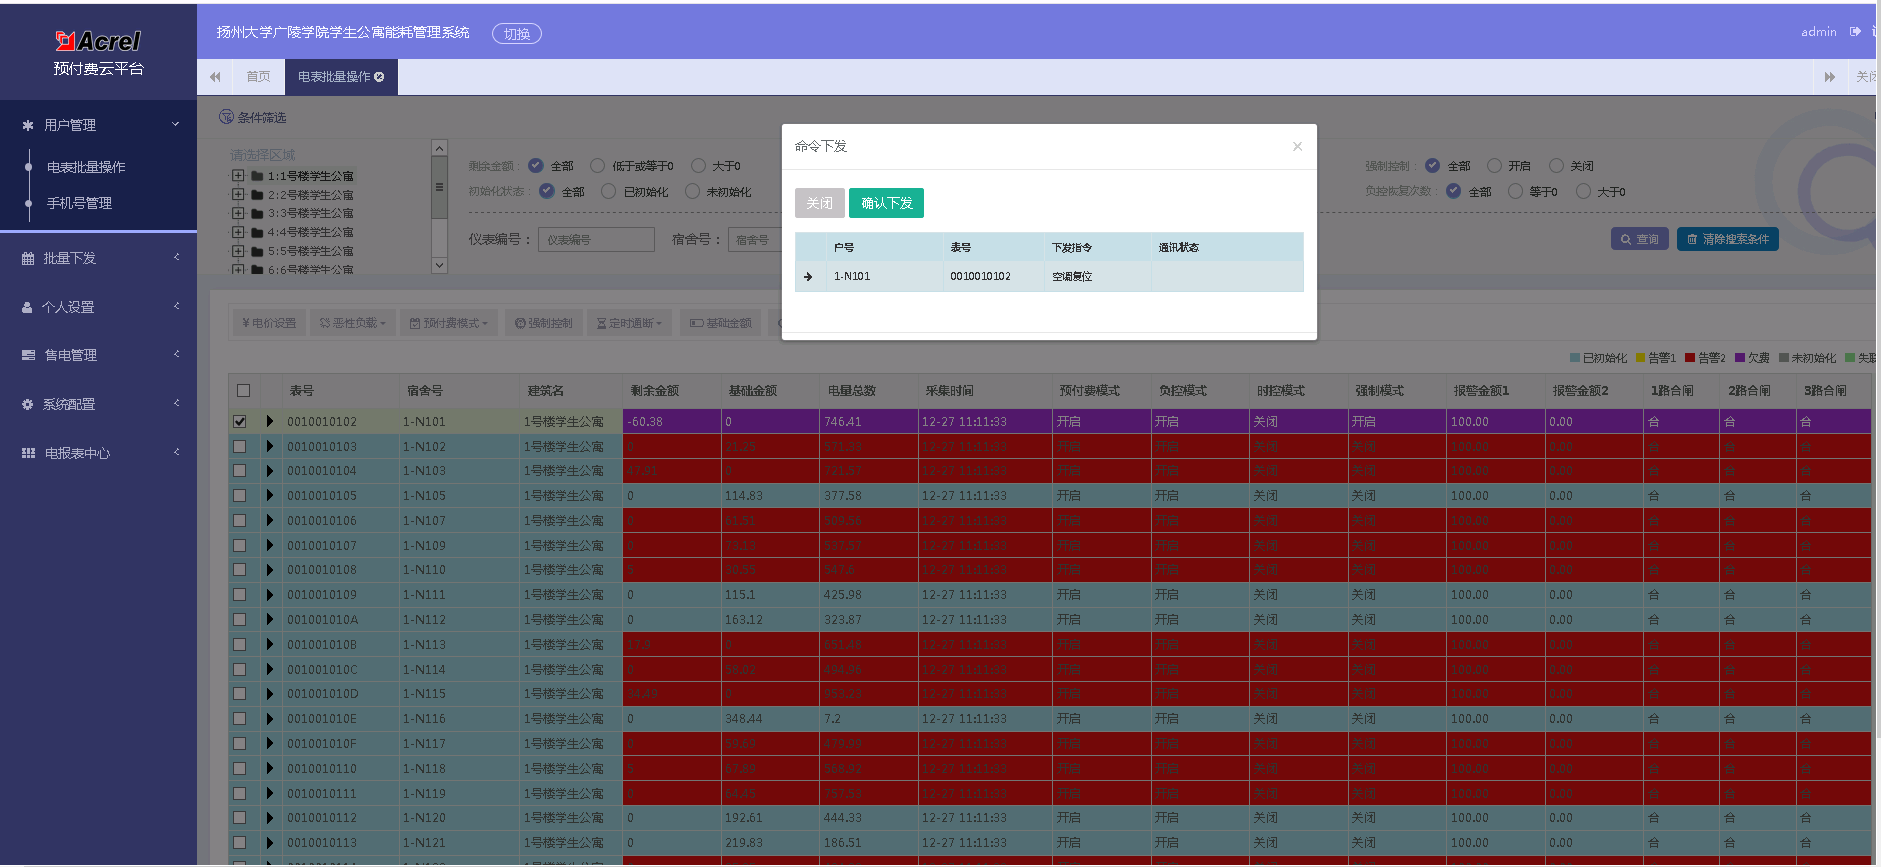Check the checkbox for meter 0010010105

coord(239,496)
